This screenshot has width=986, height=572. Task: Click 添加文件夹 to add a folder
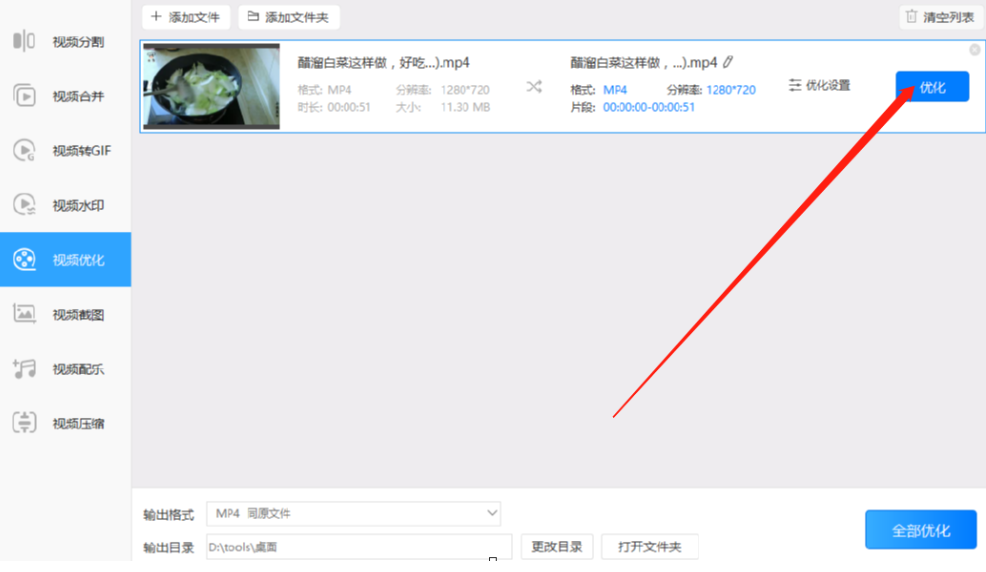pyautogui.click(x=289, y=17)
